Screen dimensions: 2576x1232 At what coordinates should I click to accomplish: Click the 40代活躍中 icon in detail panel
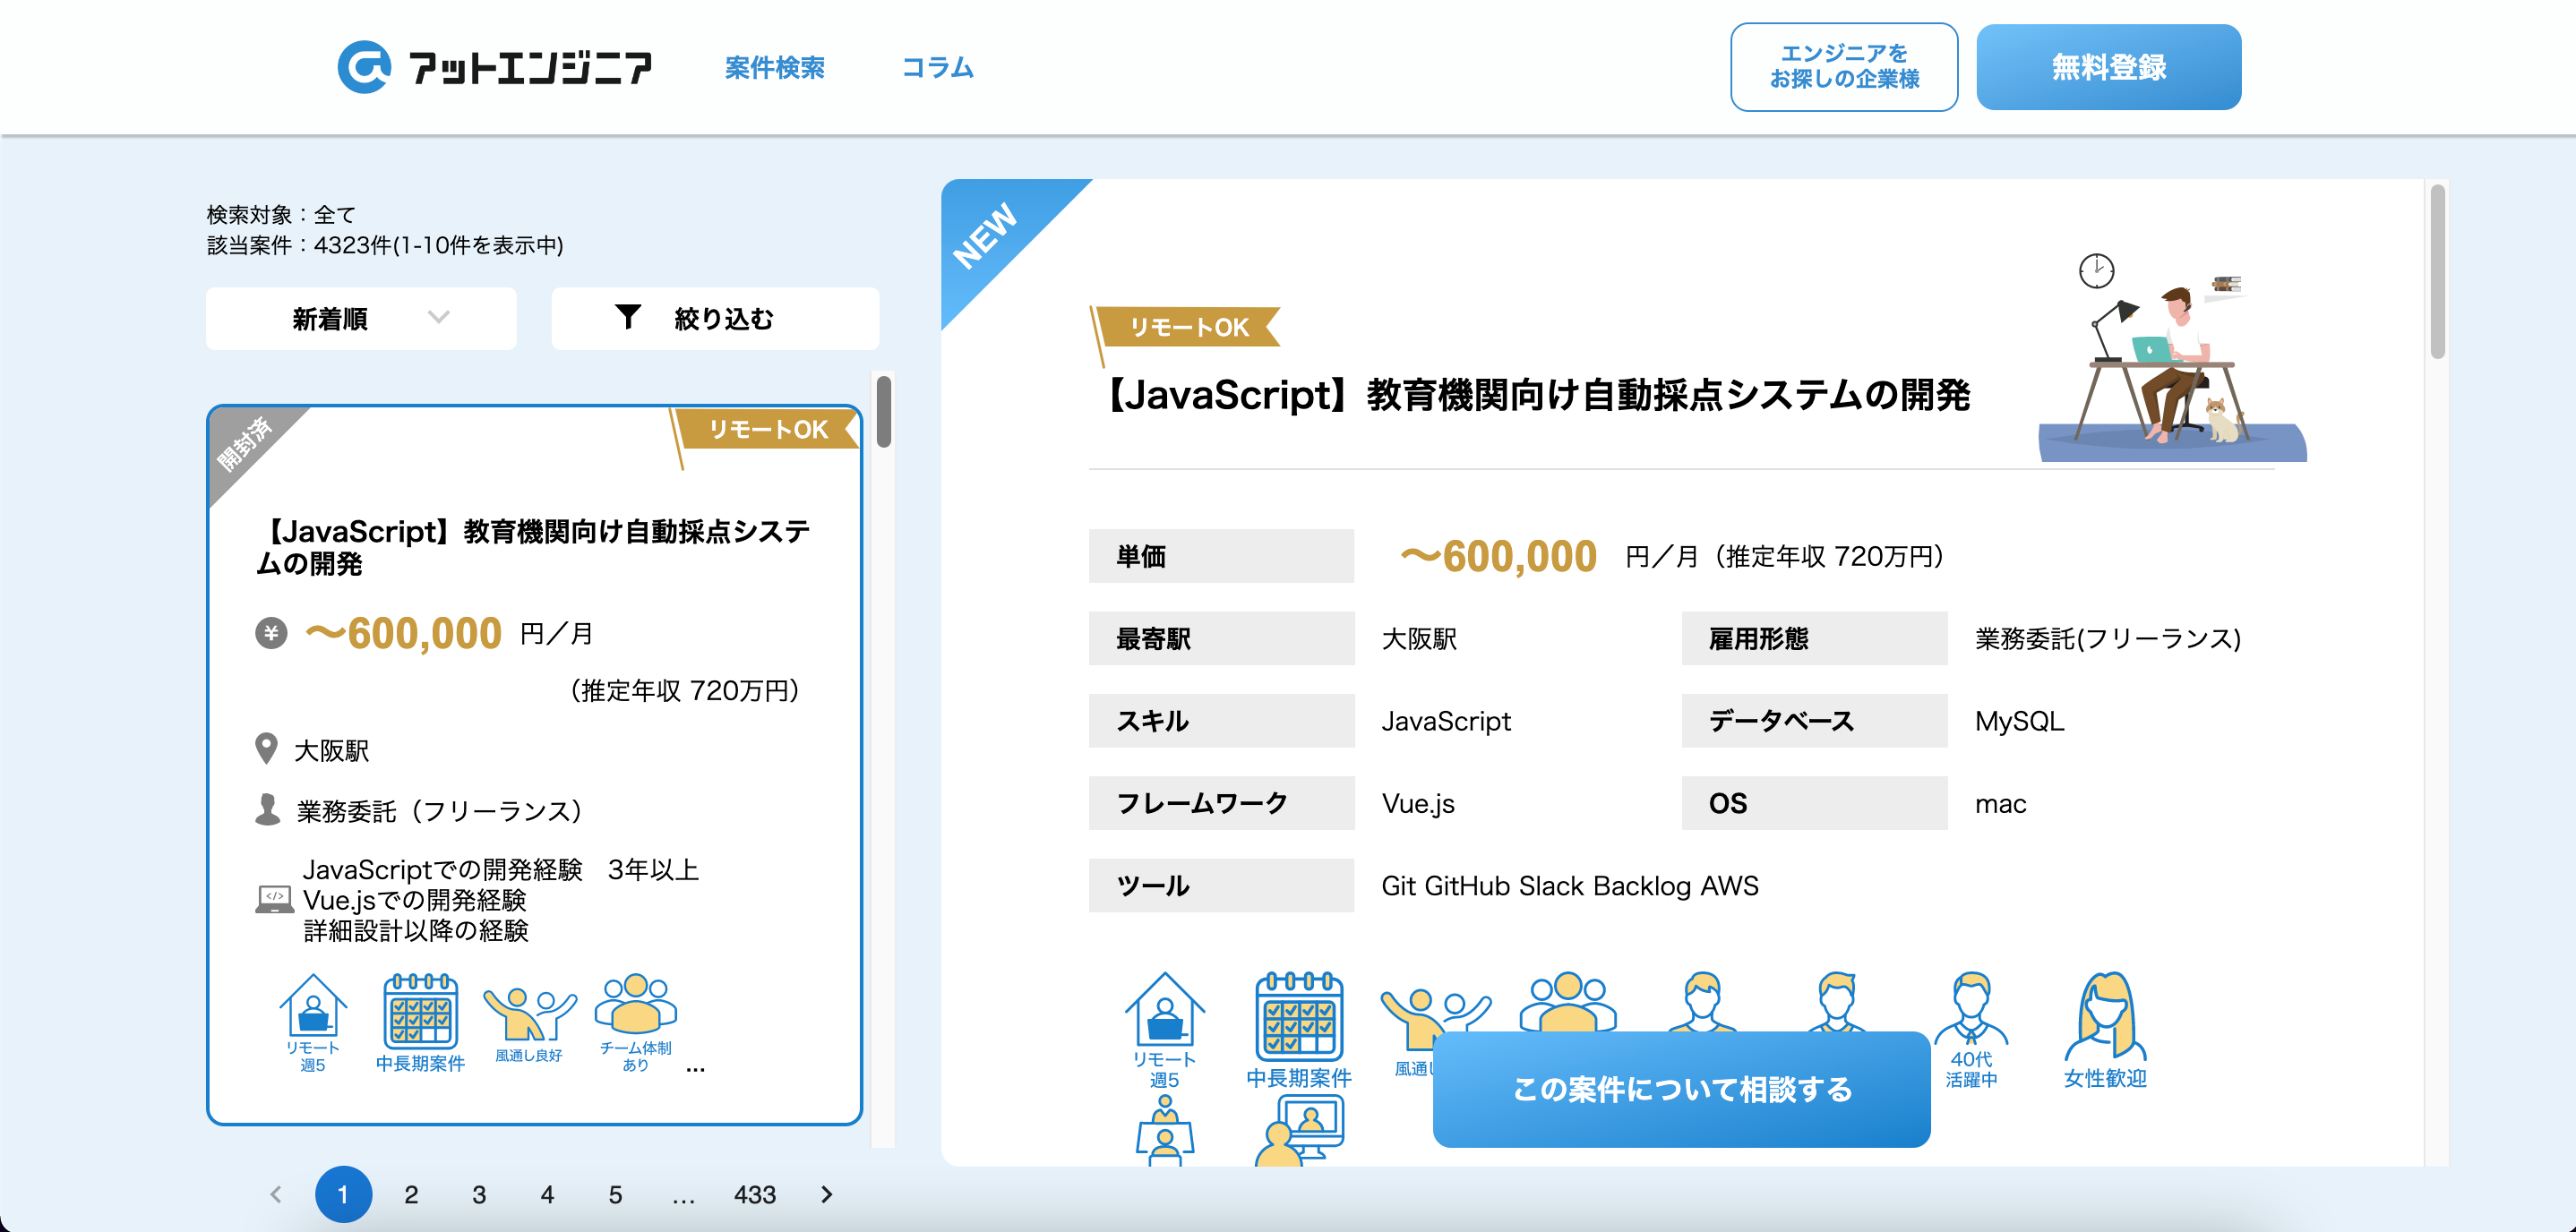pos(1970,1010)
